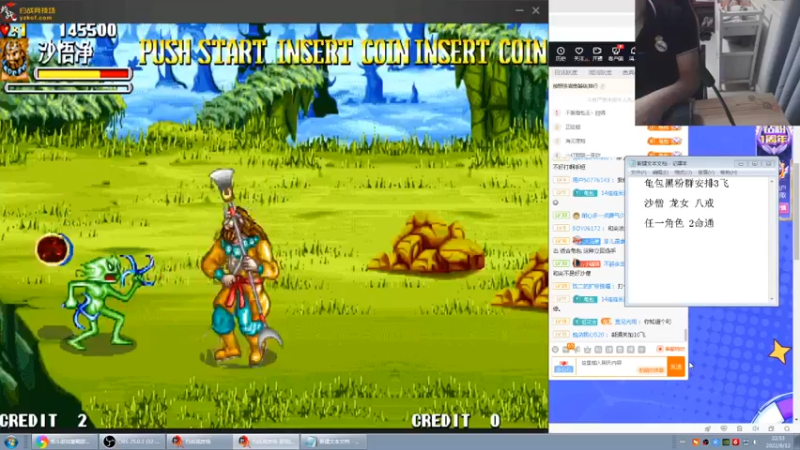Screen dimensions: 800x450
Task: Click the red tray icon in system tray
Action: click(736, 442)
